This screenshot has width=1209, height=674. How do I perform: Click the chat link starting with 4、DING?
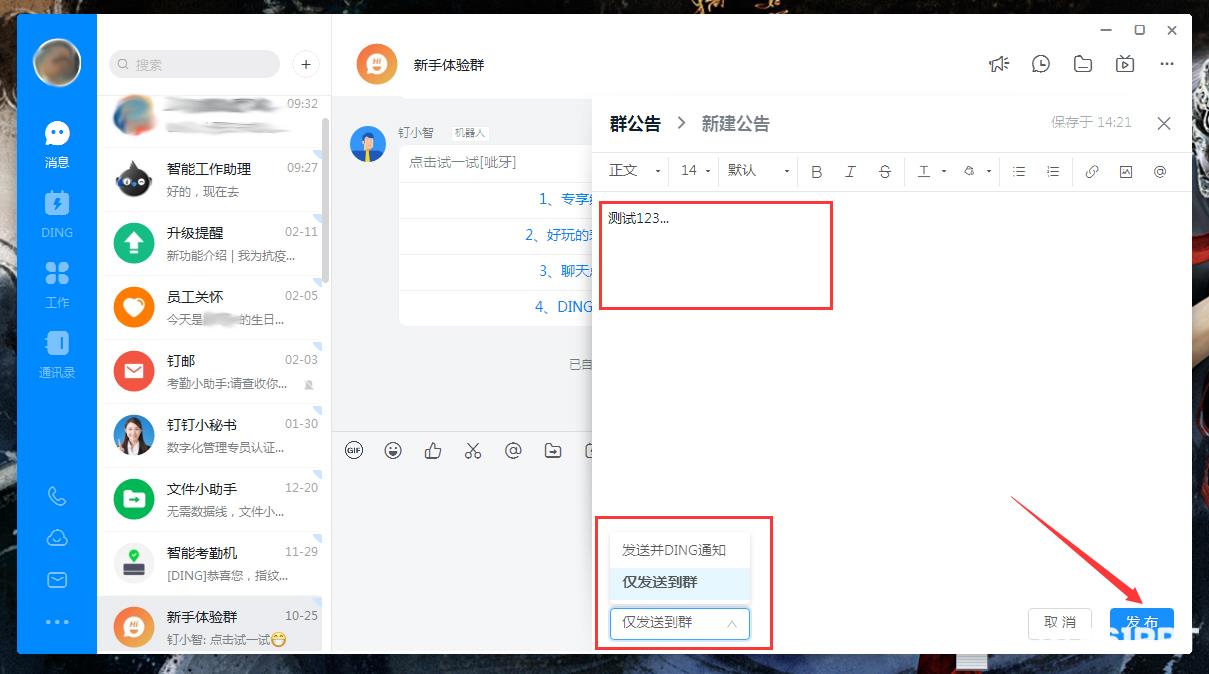563,307
